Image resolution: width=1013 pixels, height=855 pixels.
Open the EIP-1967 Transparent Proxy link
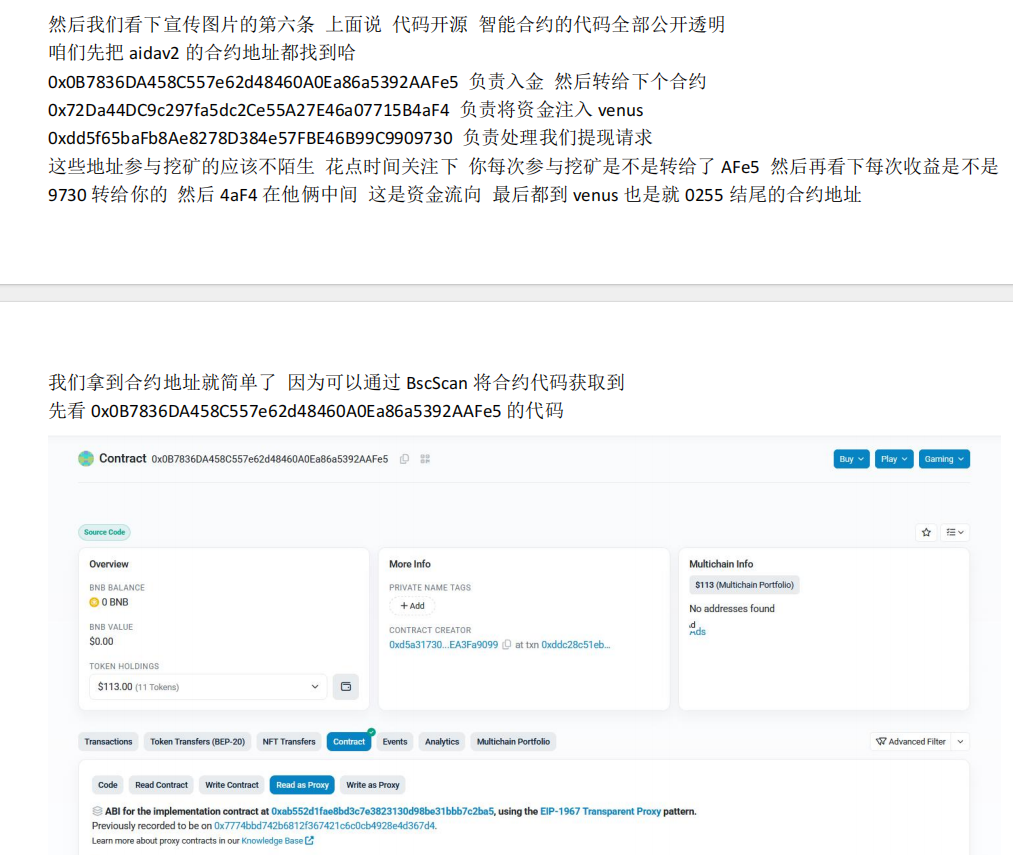[600, 812]
